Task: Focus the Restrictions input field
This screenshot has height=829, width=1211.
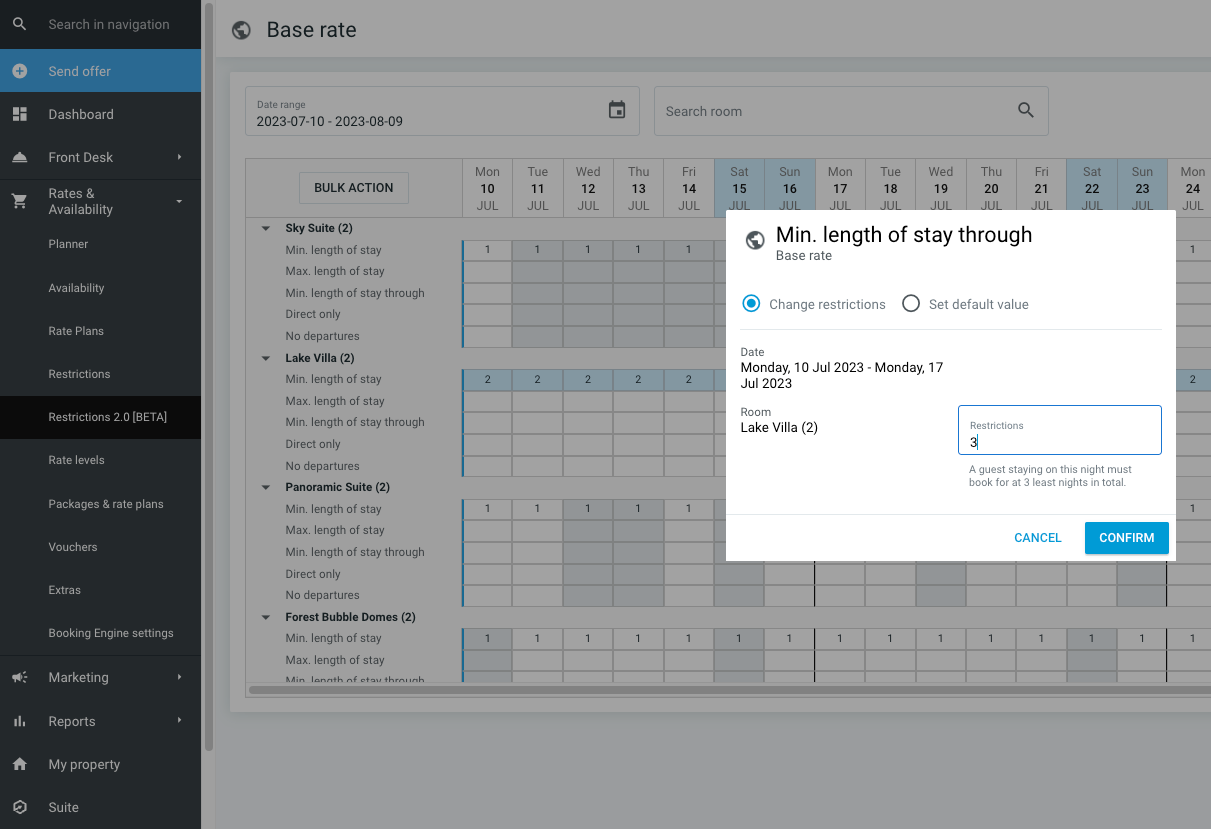Action: [x=1059, y=441]
